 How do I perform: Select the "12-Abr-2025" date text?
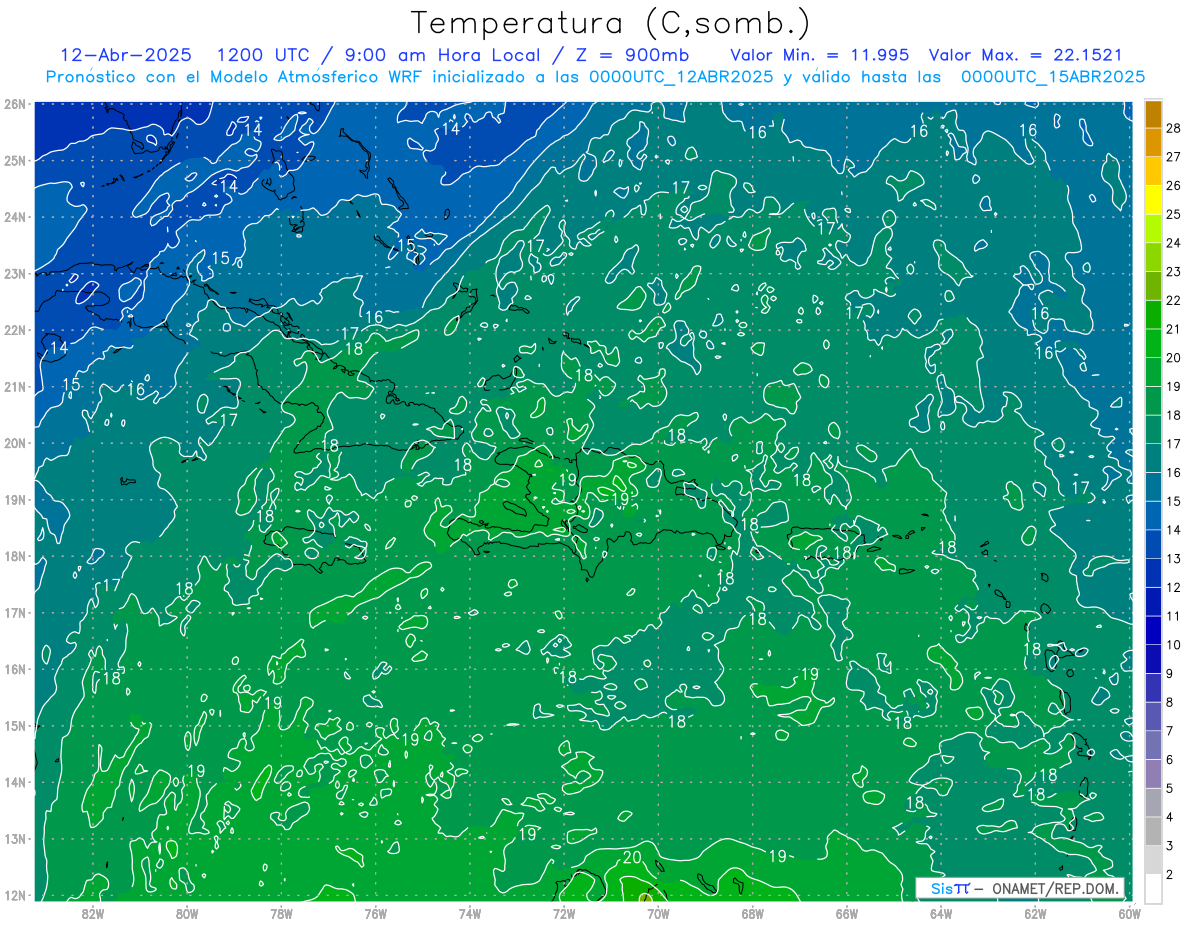(125, 54)
